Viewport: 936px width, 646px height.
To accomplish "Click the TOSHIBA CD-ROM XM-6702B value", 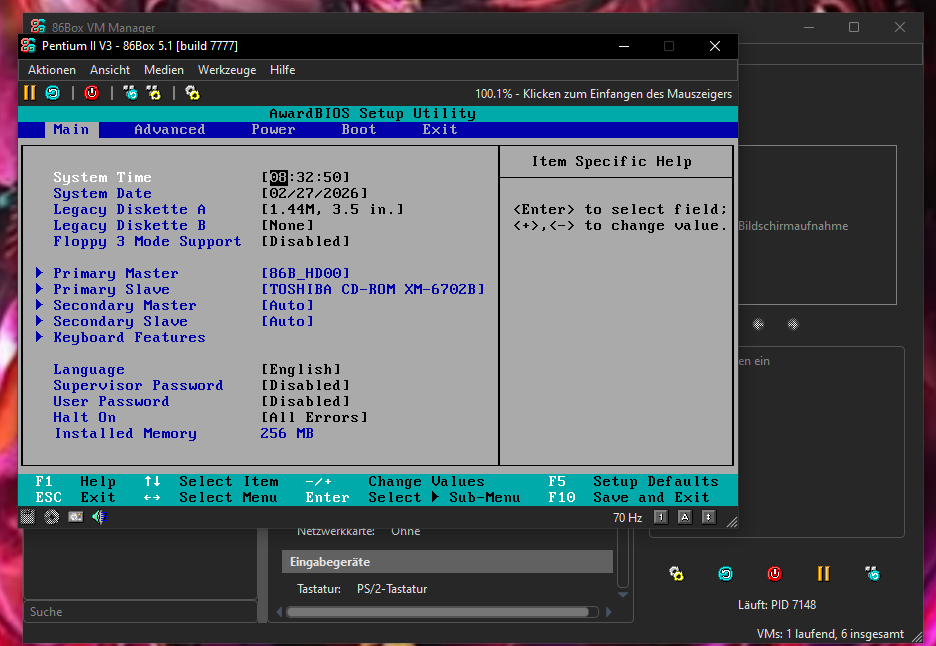I will 372,290.
